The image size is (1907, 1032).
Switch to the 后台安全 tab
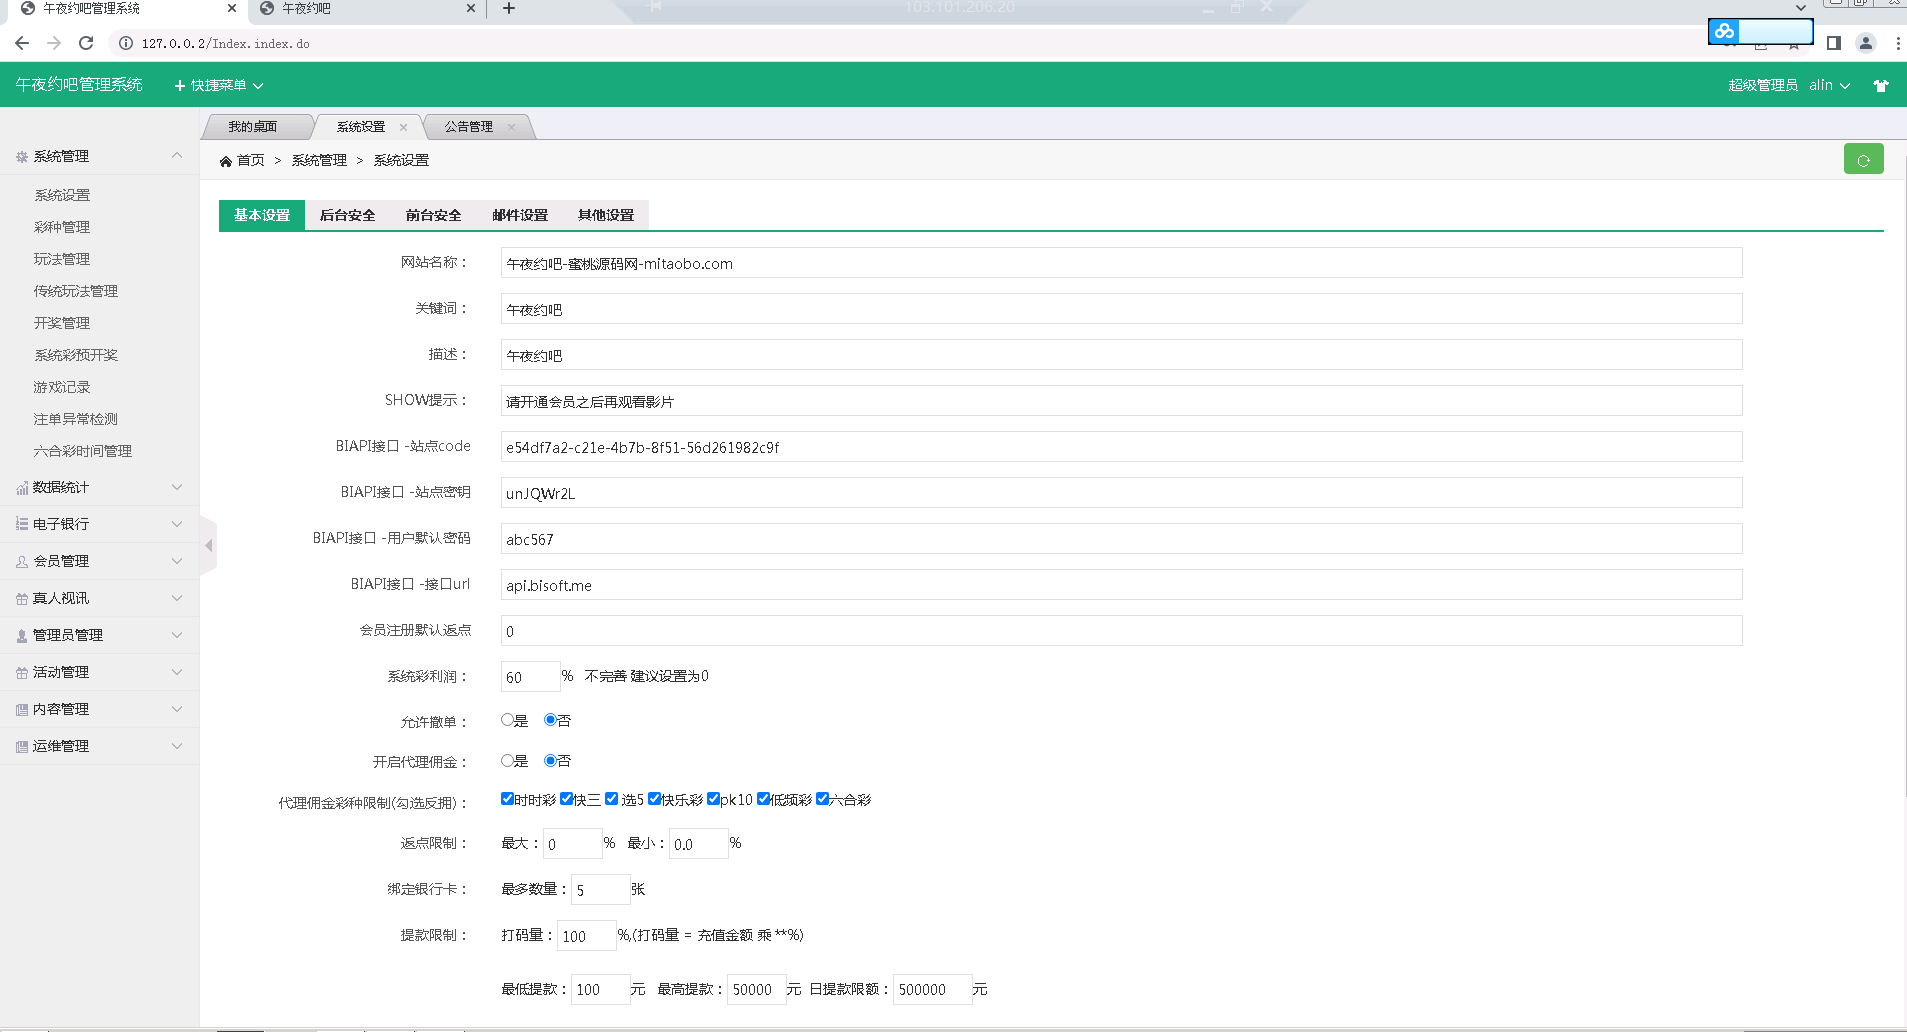(x=347, y=215)
